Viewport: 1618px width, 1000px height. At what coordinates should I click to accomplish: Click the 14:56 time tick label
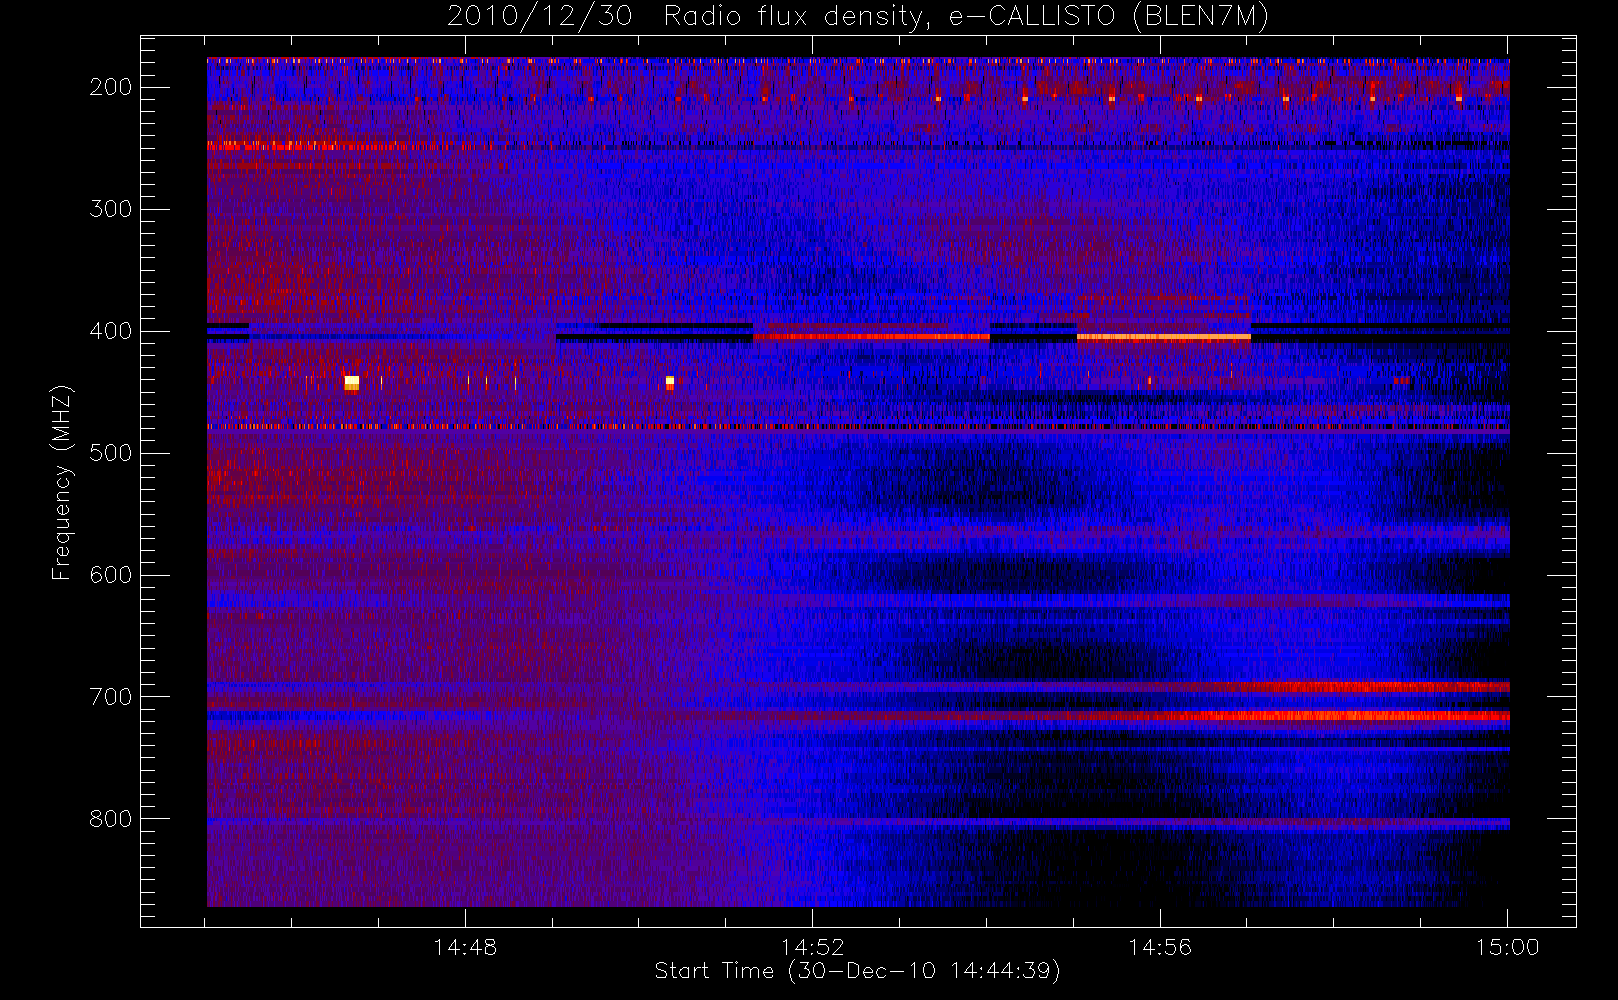pyautogui.click(x=1160, y=947)
